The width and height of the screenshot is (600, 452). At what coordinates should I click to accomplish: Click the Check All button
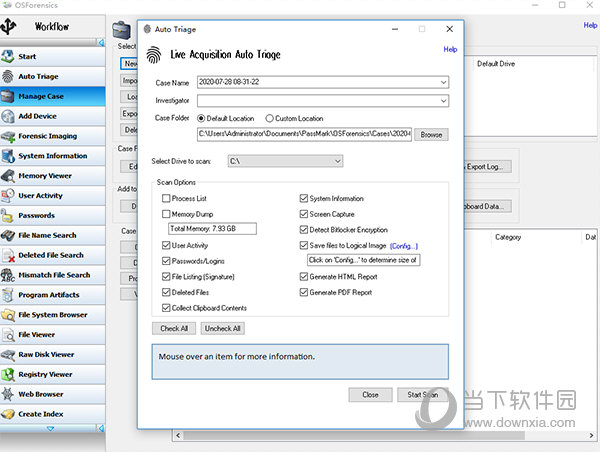[174, 328]
